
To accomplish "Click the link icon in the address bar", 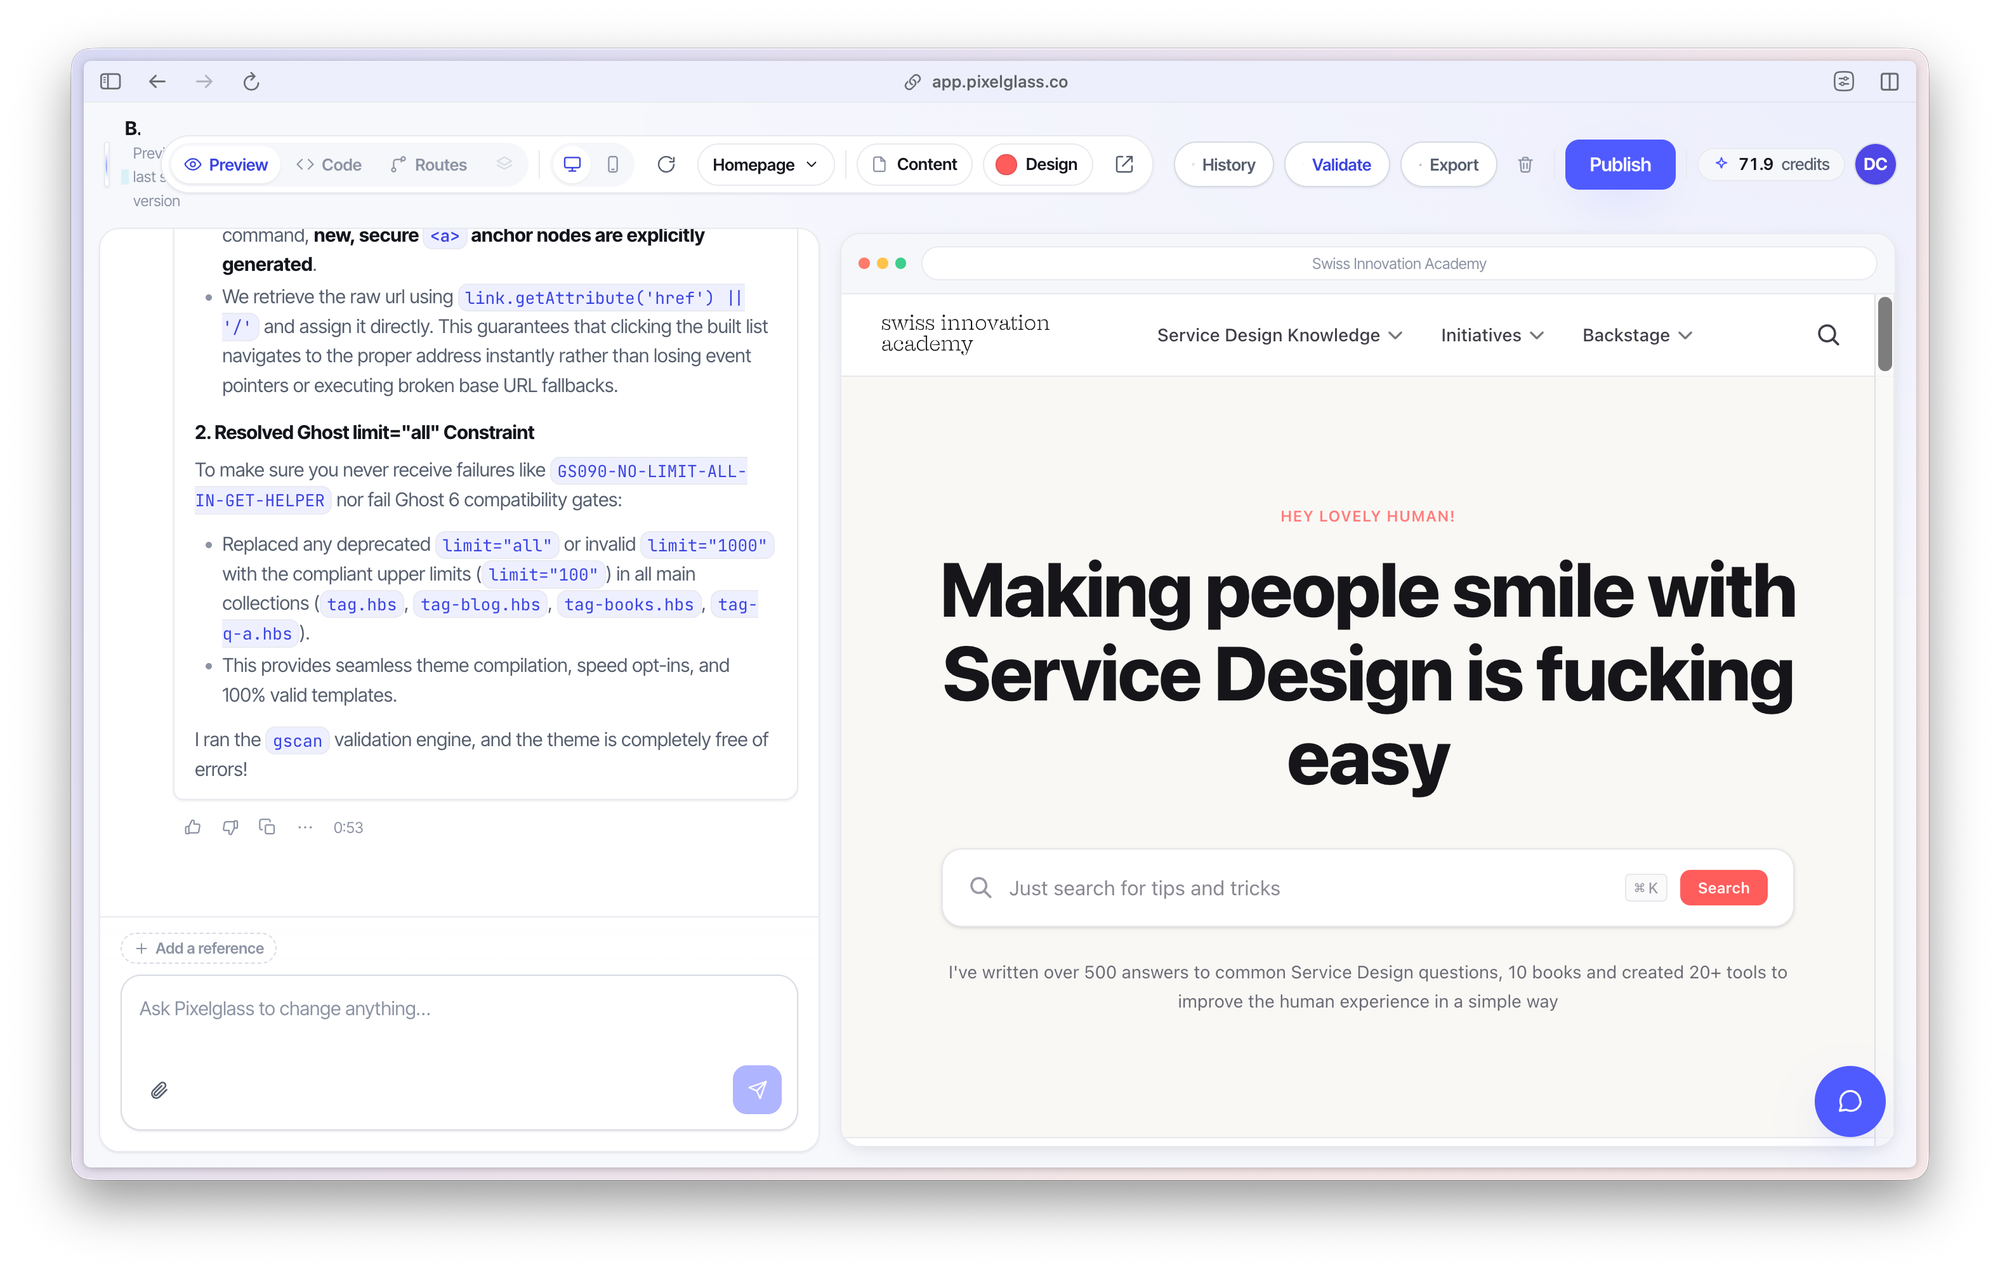I will pos(912,82).
